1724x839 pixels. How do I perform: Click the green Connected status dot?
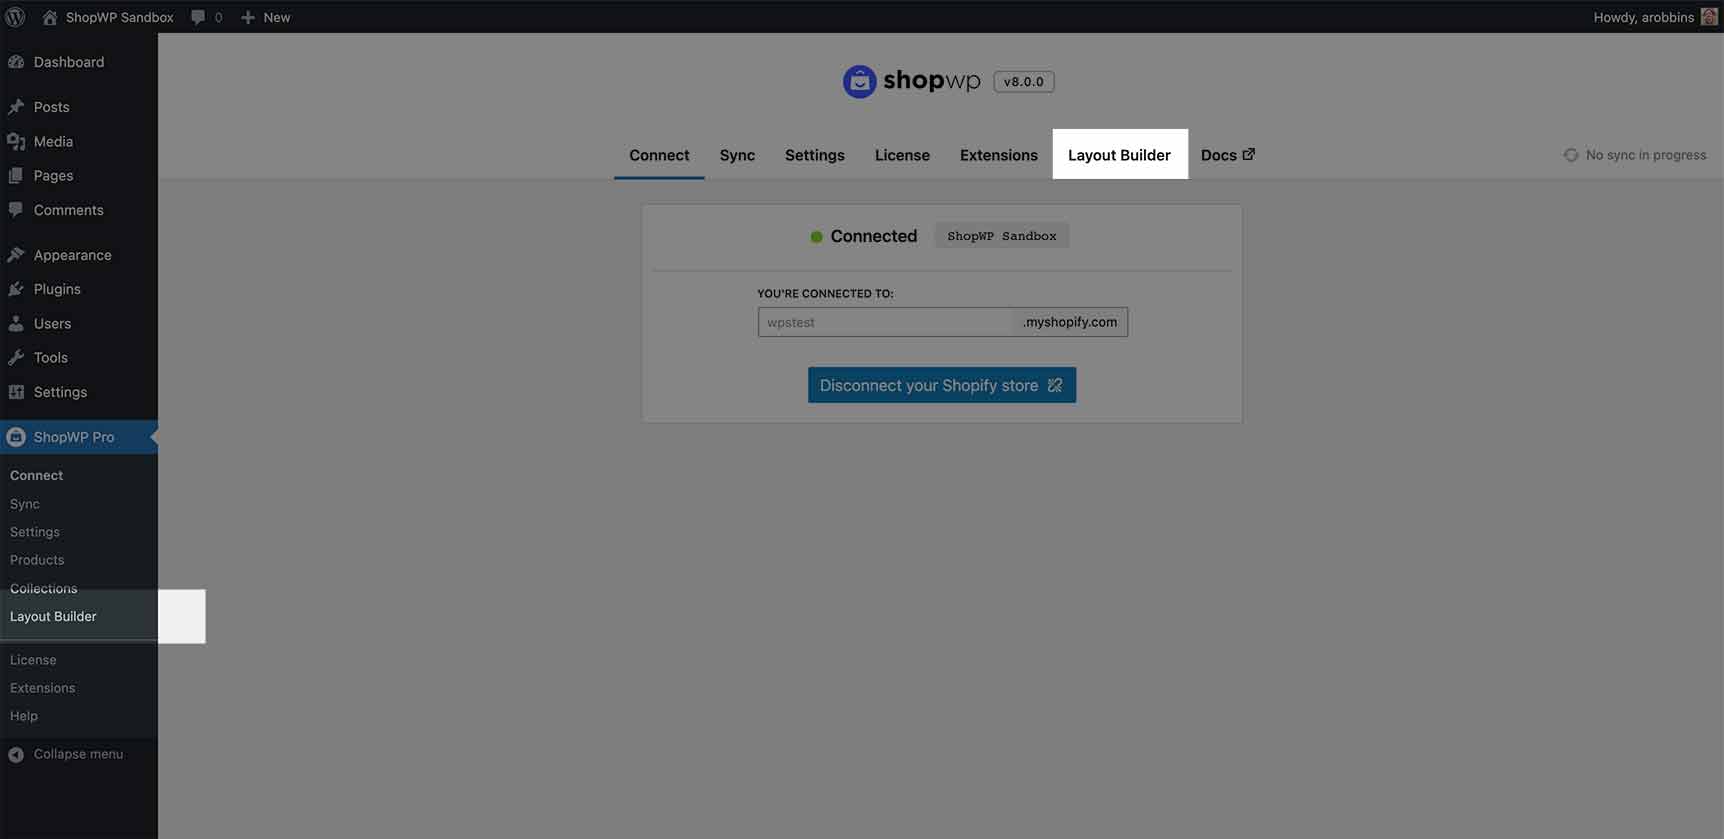click(816, 237)
